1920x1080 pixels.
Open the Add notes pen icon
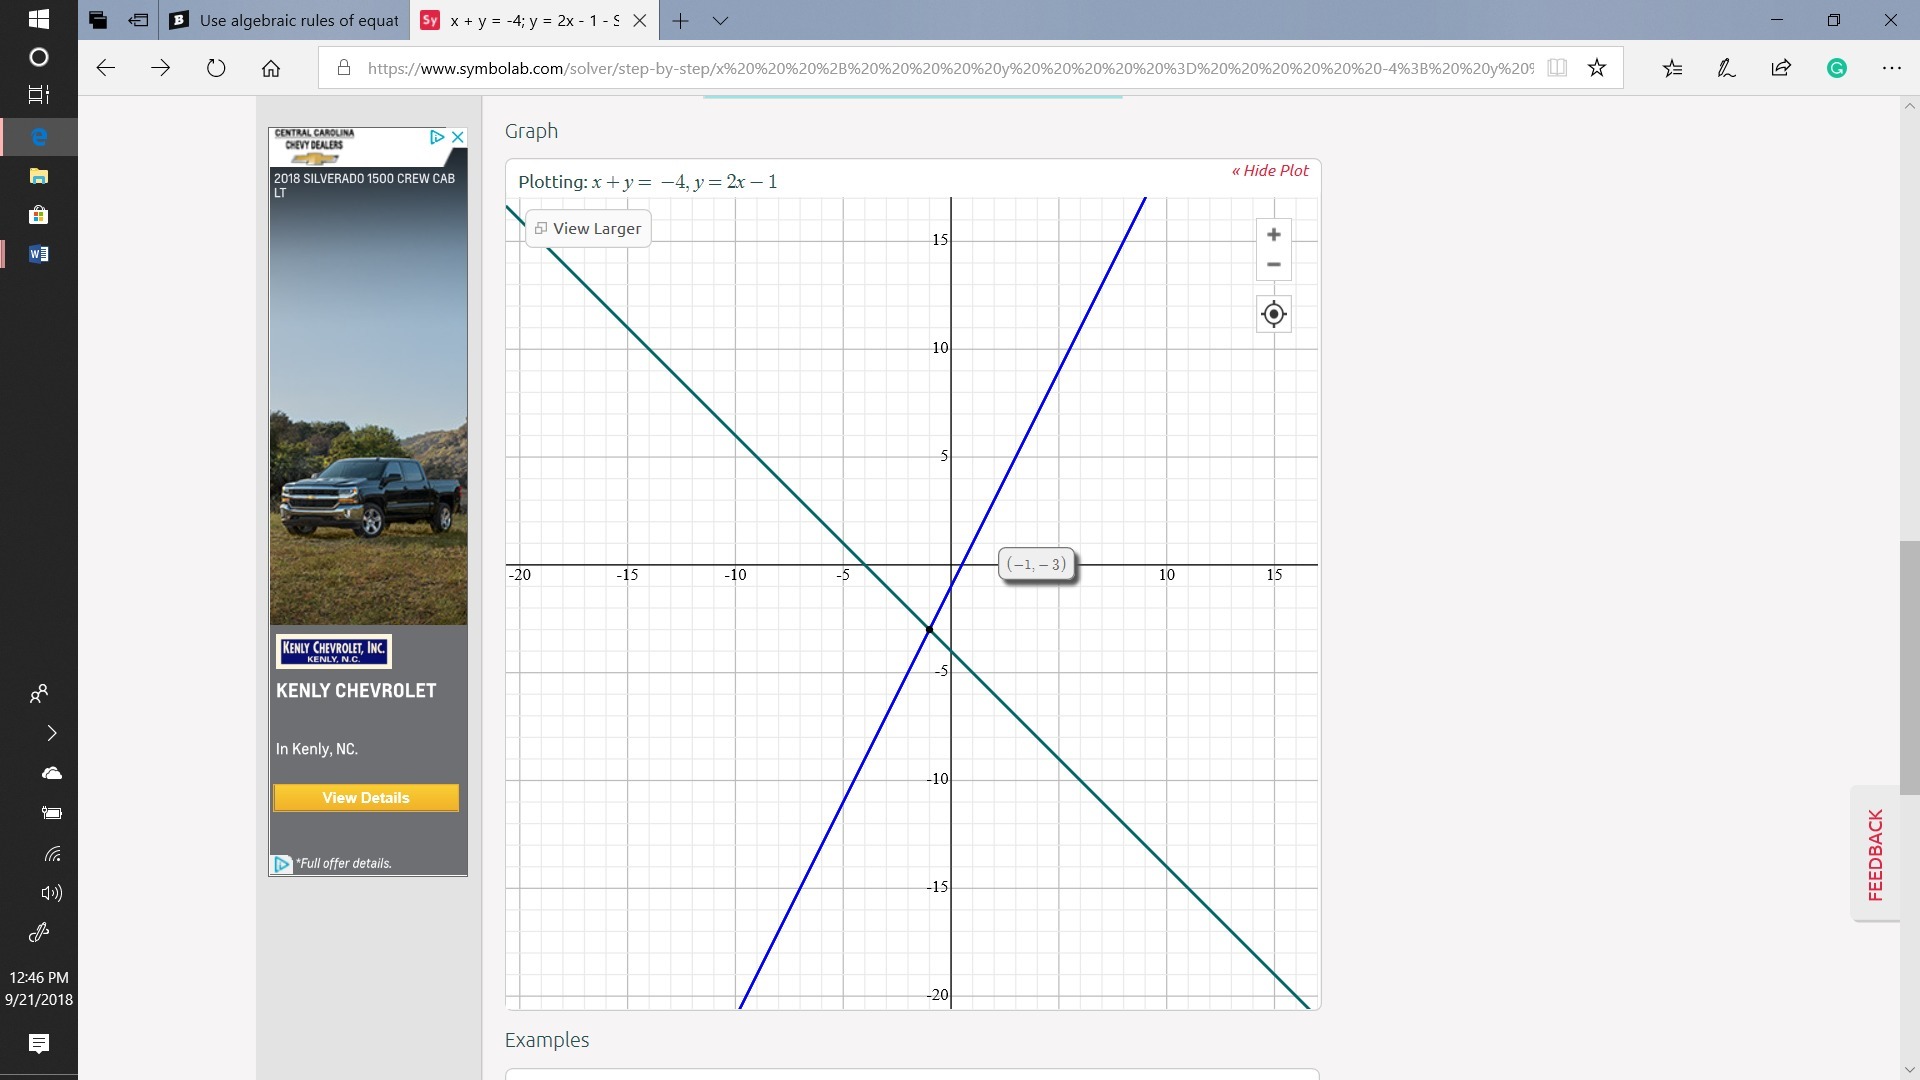coord(1726,68)
